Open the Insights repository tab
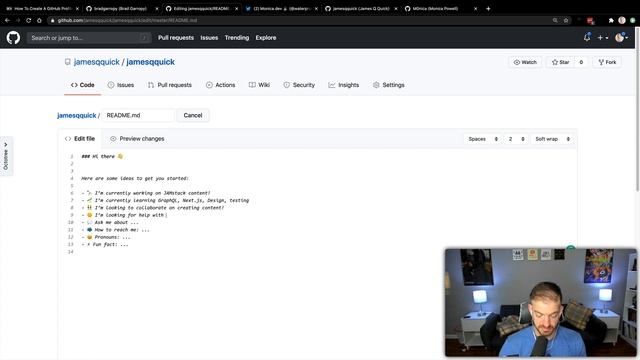The height and width of the screenshot is (360, 640). tap(344, 85)
